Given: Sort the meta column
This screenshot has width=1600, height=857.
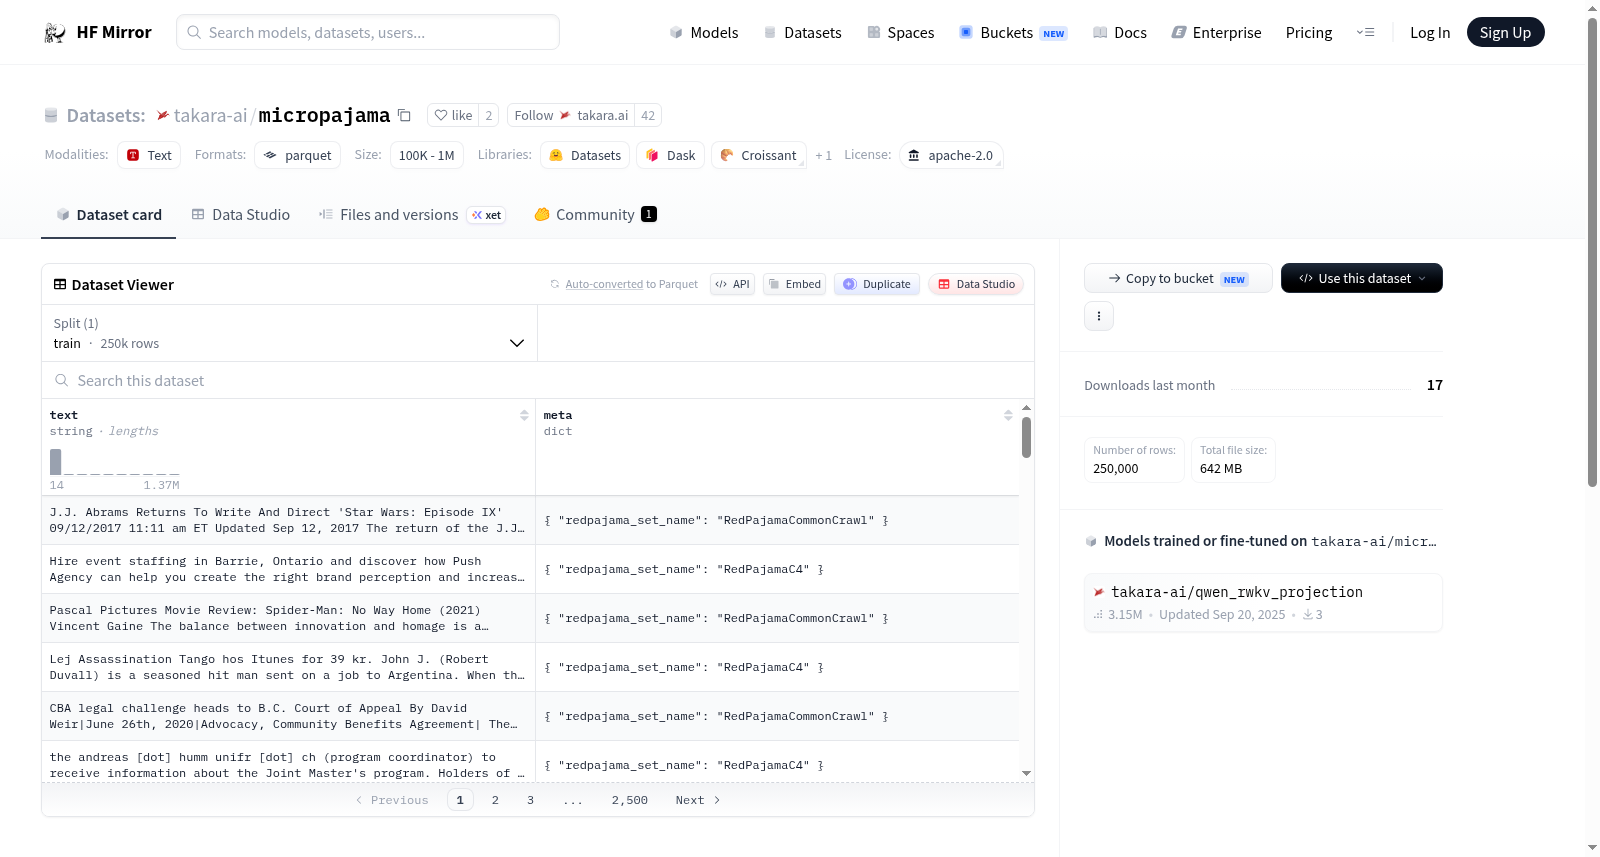Looking at the screenshot, I should (x=1008, y=415).
